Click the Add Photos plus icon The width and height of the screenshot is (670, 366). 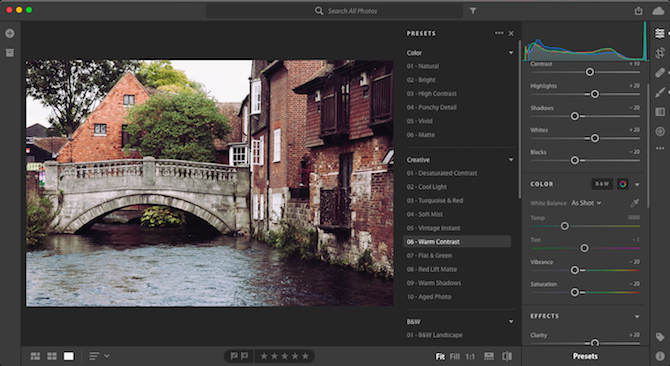(x=10, y=33)
